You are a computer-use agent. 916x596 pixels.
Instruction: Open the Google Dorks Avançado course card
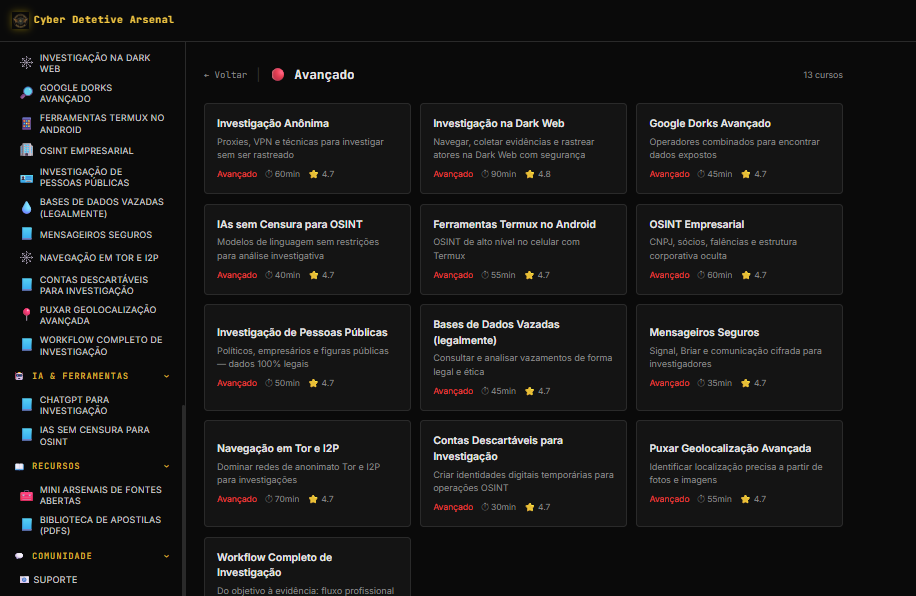click(x=740, y=148)
